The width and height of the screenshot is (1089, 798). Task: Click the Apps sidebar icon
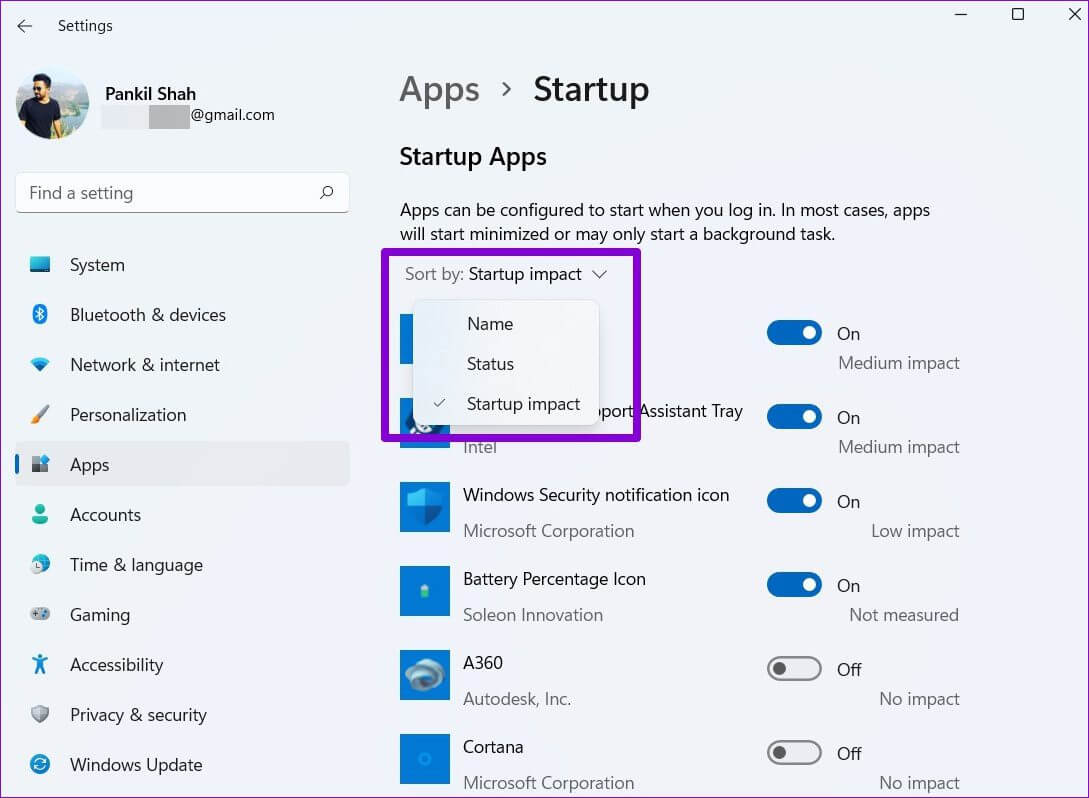(x=40, y=464)
